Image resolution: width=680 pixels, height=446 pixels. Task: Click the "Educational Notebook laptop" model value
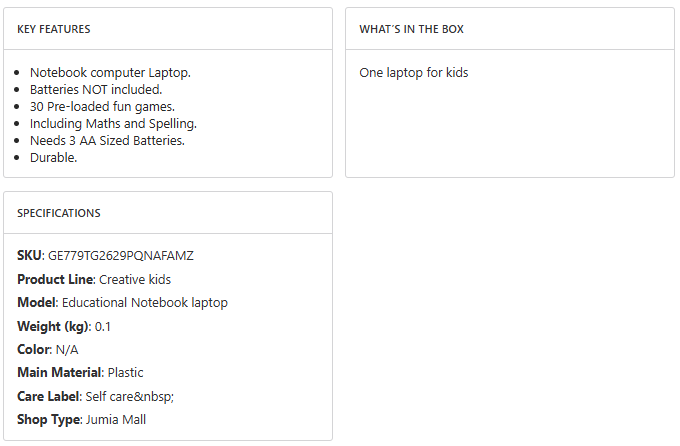pyautogui.click(x=145, y=303)
